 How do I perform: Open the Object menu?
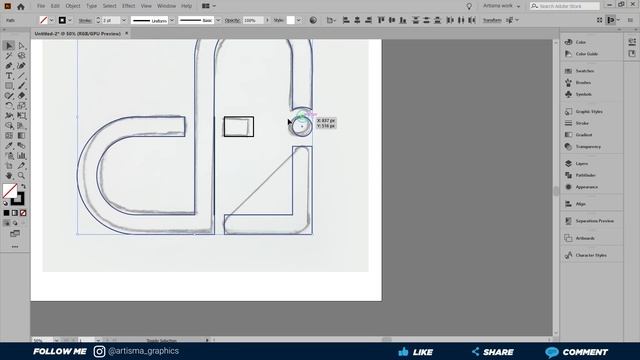click(x=73, y=6)
